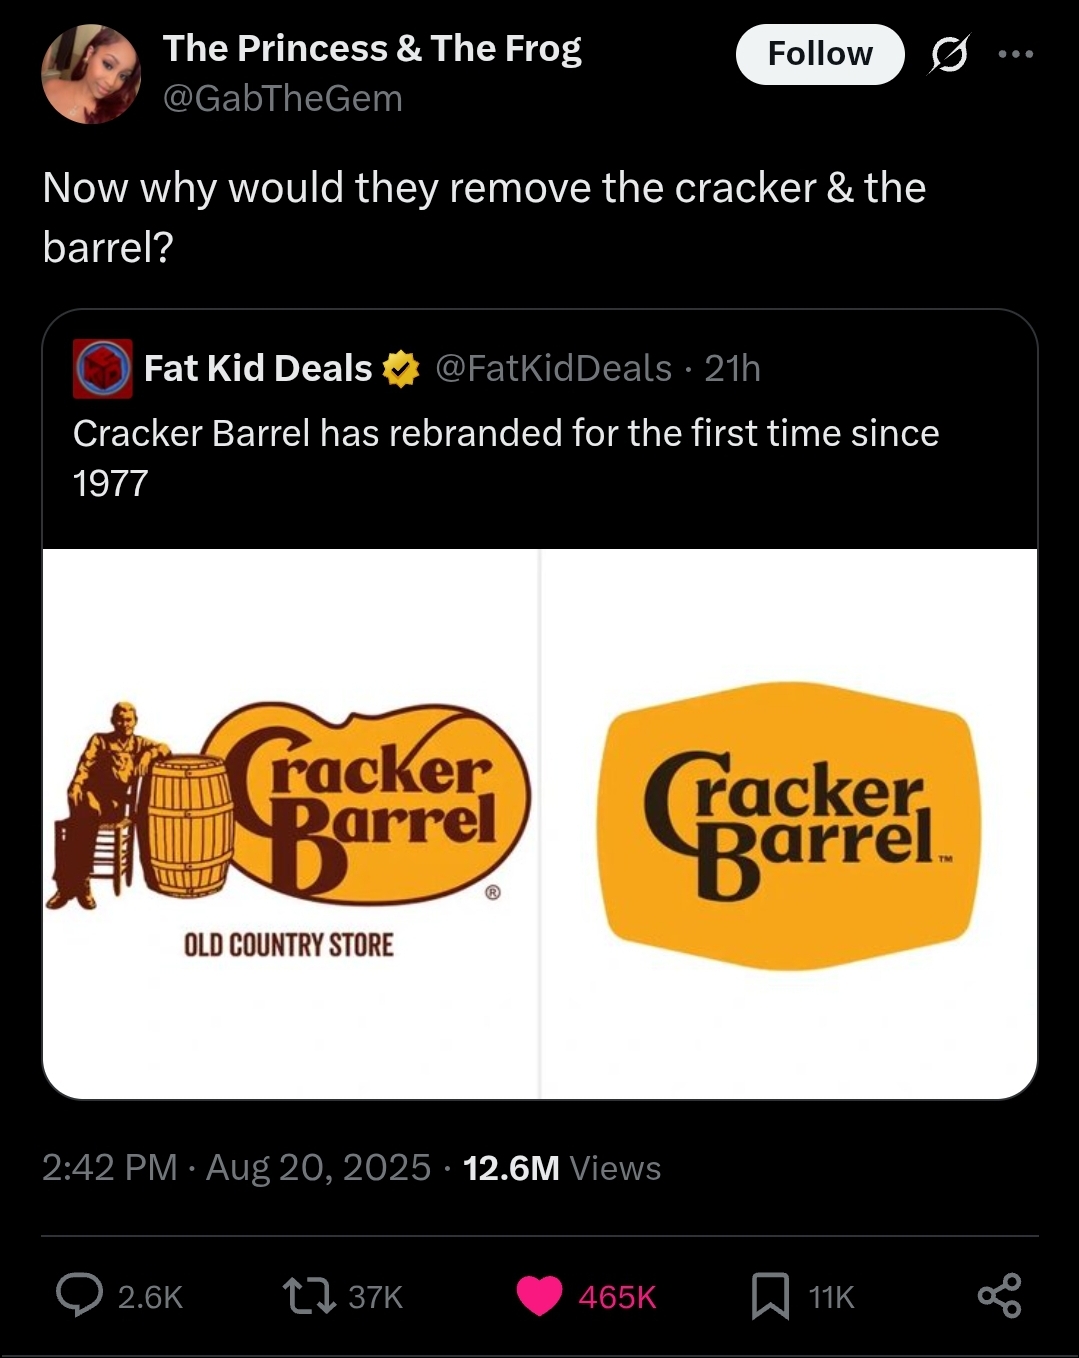Open the three-dot more options menu
Screen dimensions: 1079x1358
point(1015,54)
